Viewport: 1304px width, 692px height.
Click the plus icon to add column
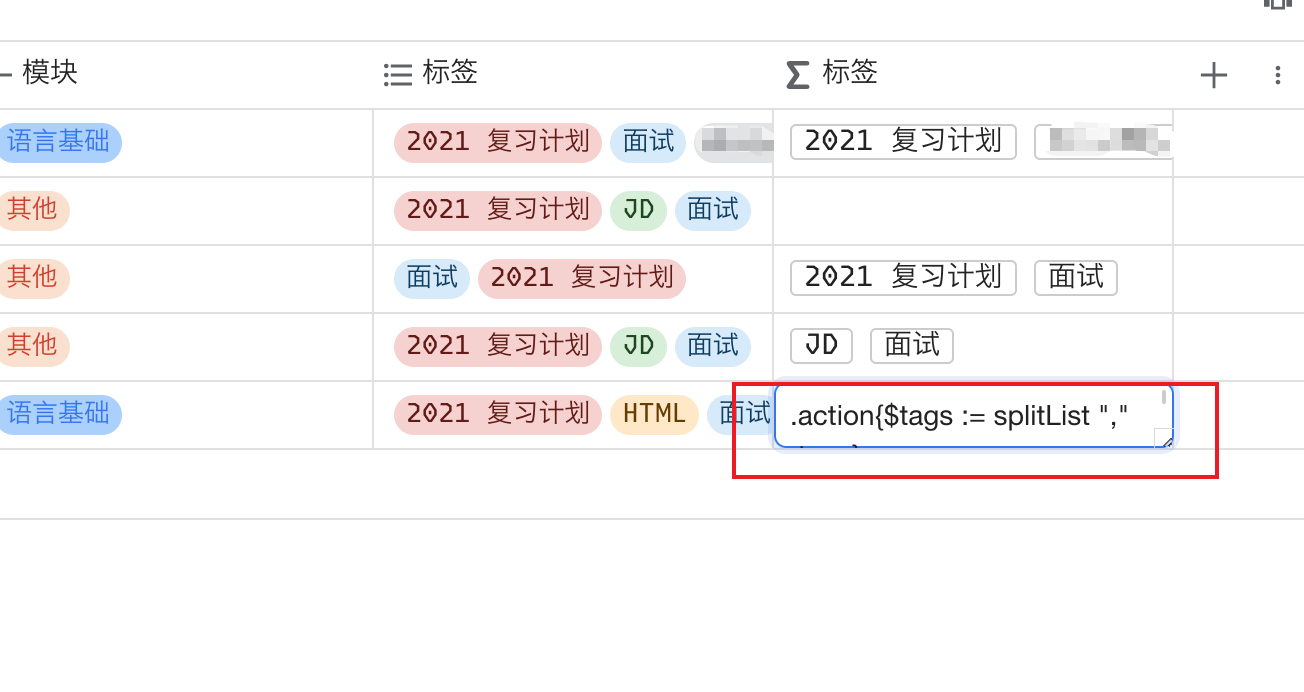click(1213, 75)
